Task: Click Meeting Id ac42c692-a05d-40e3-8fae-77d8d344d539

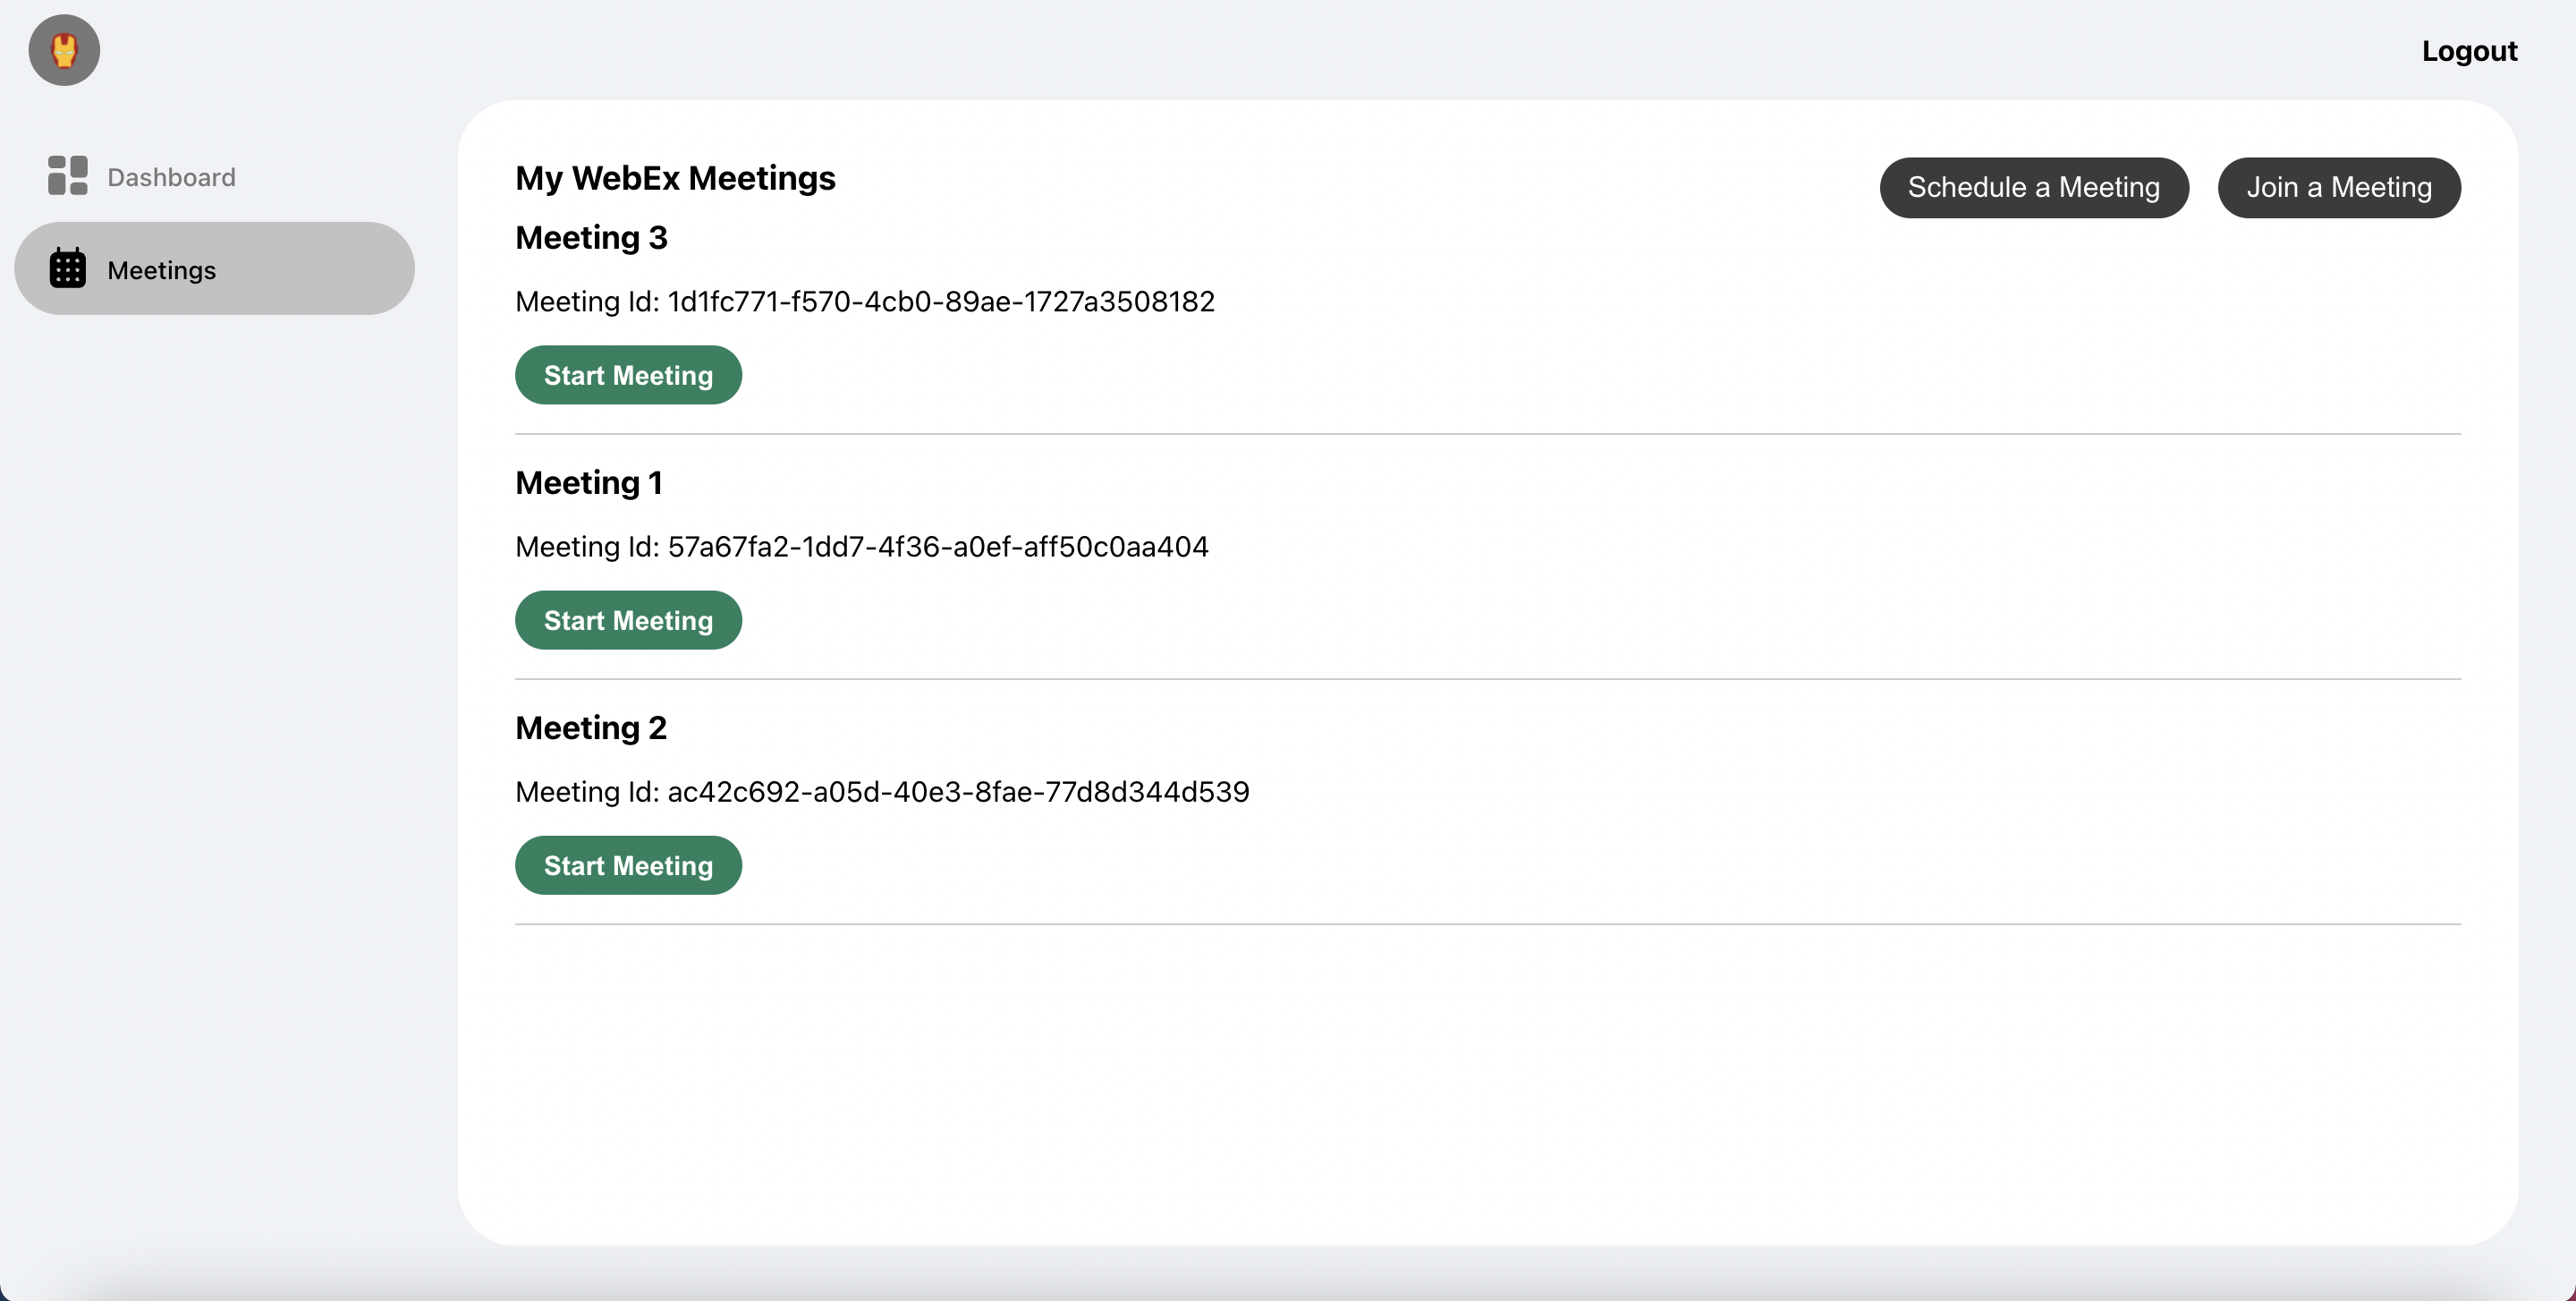Action: (882, 791)
